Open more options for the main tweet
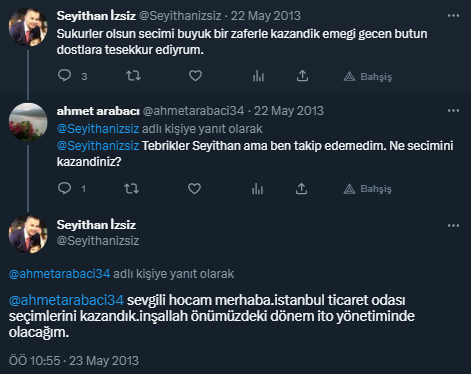The height and width of the screenshot is (374, 471). click(453, 226)
